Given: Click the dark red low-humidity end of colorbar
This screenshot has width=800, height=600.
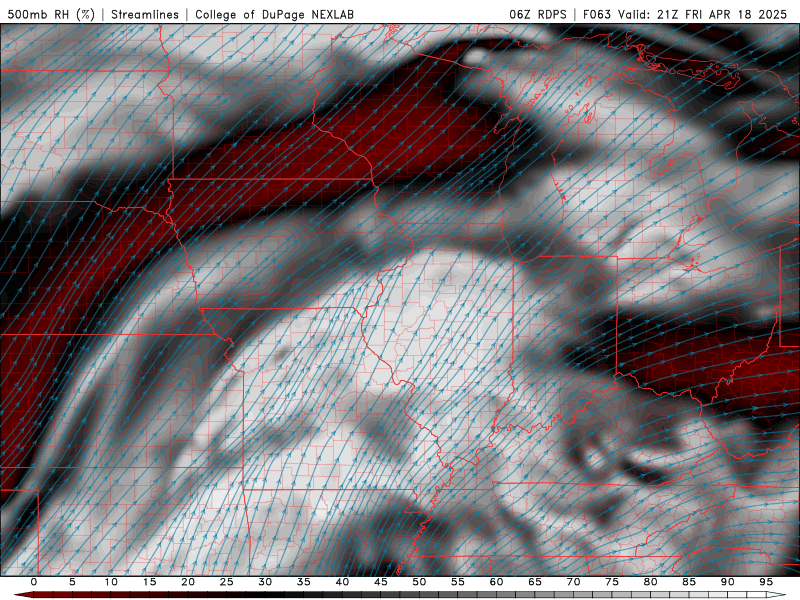Looking at the screenshot, I should tap(24, 595).
